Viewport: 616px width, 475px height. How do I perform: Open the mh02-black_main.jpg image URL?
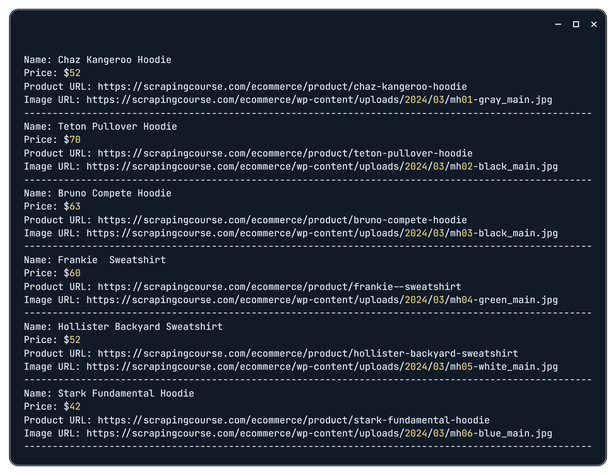[321, 167]
